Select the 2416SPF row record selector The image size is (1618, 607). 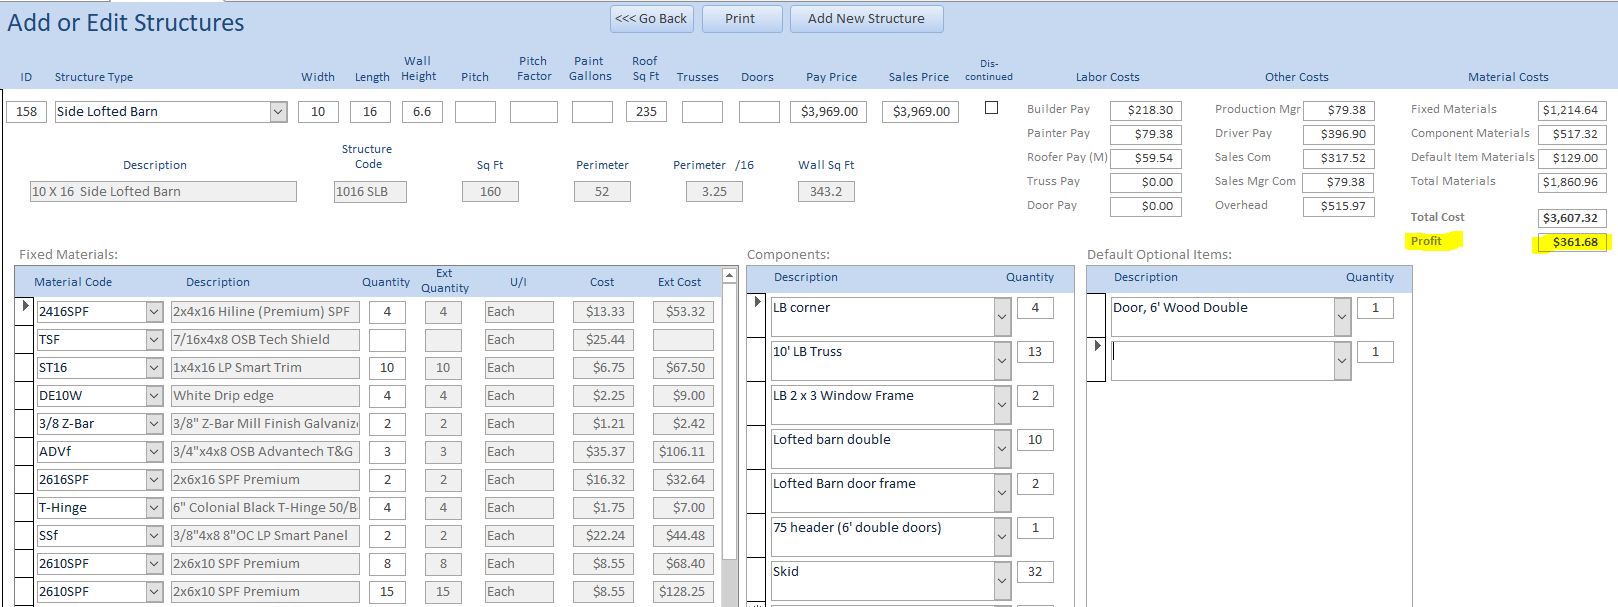[x=25, y=312]
